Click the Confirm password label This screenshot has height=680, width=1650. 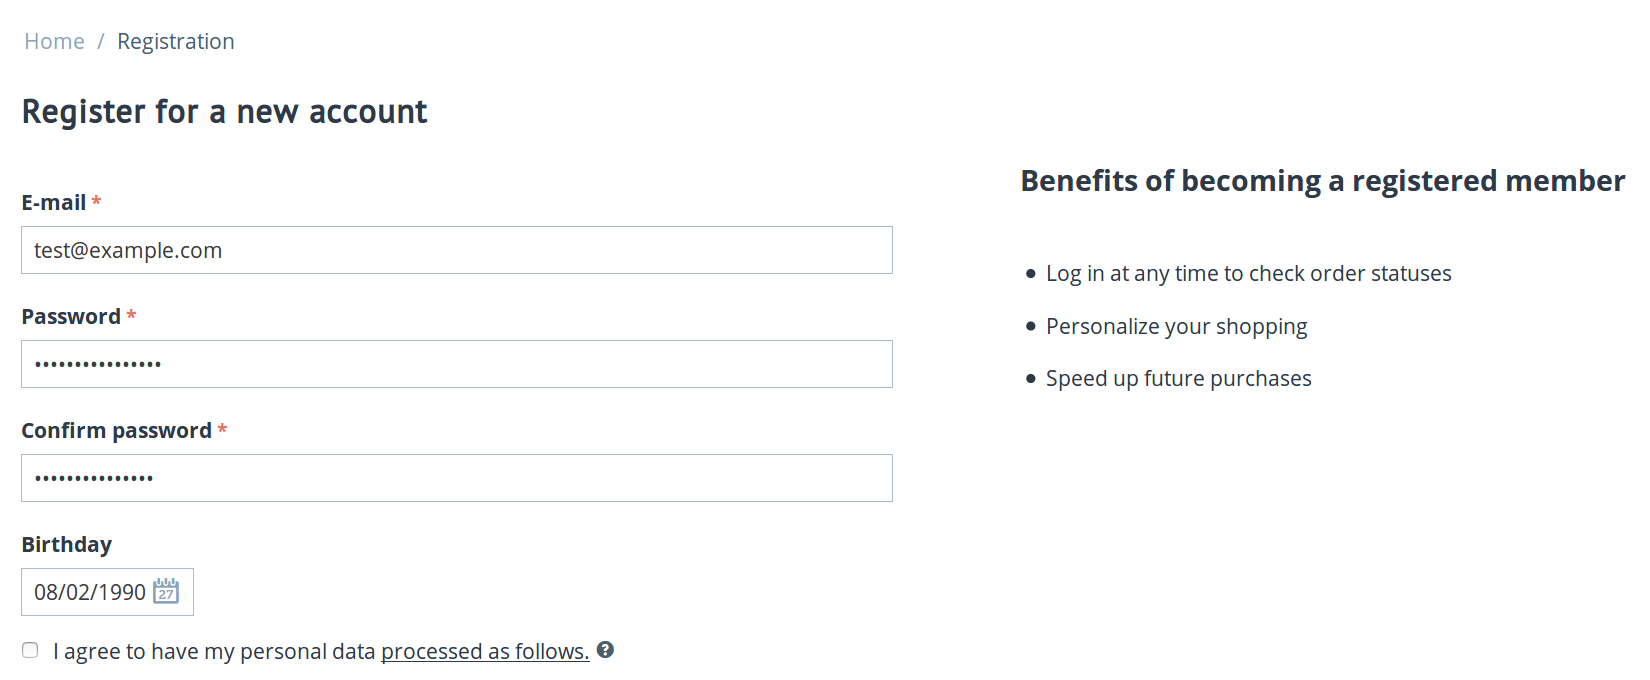point(117,430)
